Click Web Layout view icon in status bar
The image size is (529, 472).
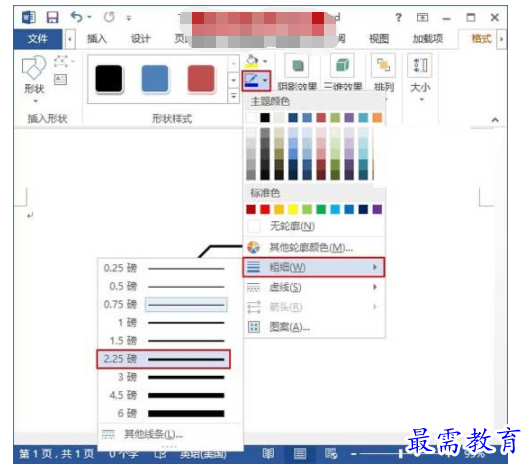[x=331, y=454]
